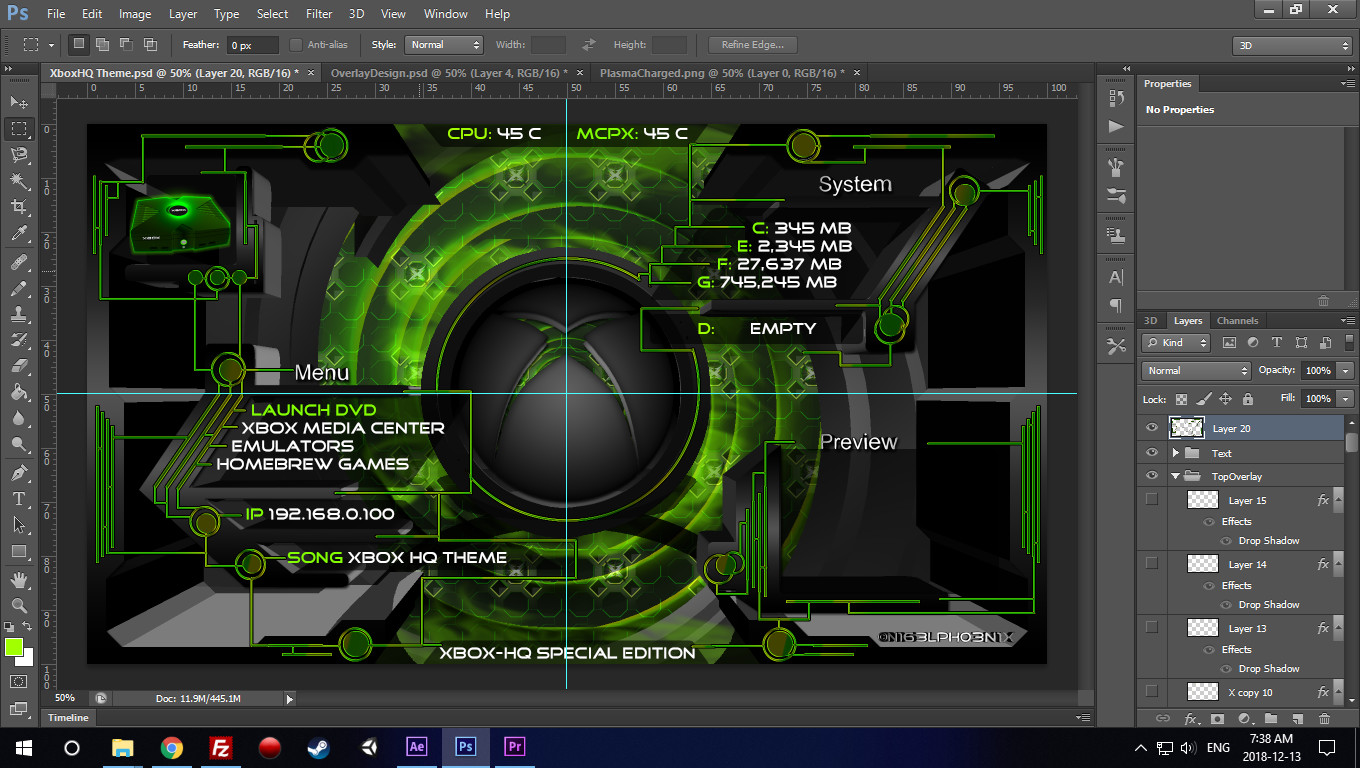1360x768 pixels.
Task: Select the Crop tool
Action: coord(19,207)
